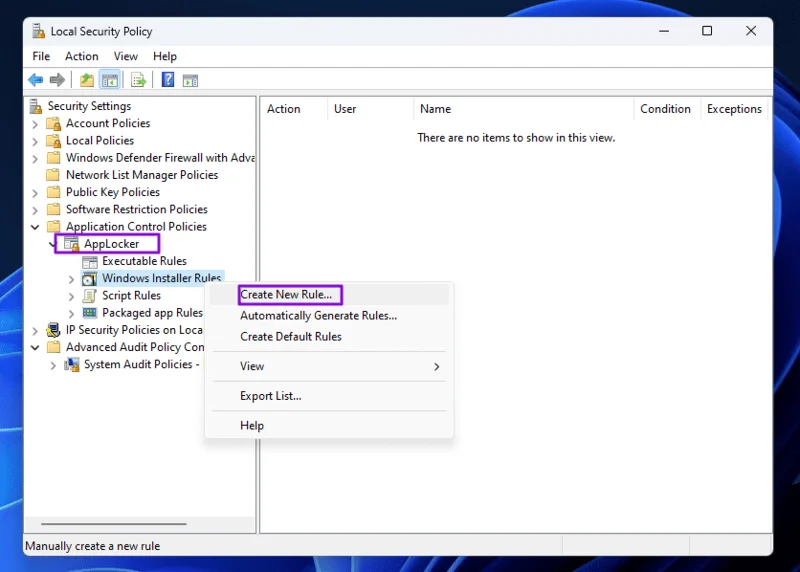Click the Network List Manager Policies folder icon
This screenshot has width=800, height=572.
pyautogui.click(x=53, y=175)
